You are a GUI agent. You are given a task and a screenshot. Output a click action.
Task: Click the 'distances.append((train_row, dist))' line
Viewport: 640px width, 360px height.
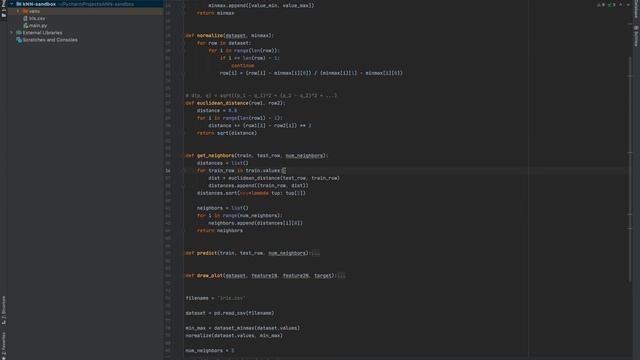tap(258, 186)
